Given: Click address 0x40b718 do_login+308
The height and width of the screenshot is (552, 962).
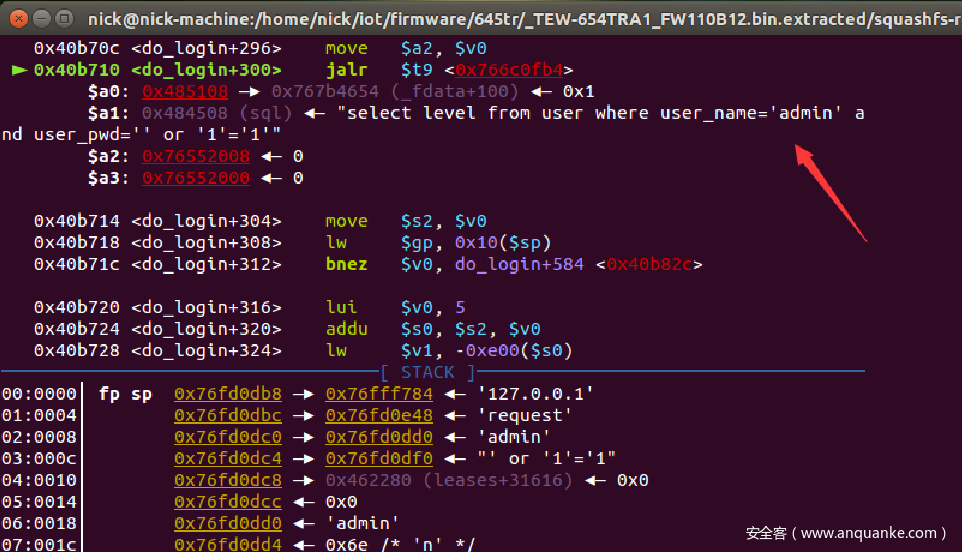Looking at the screenshot, I should pyautogui.click(x=158, y=243).
